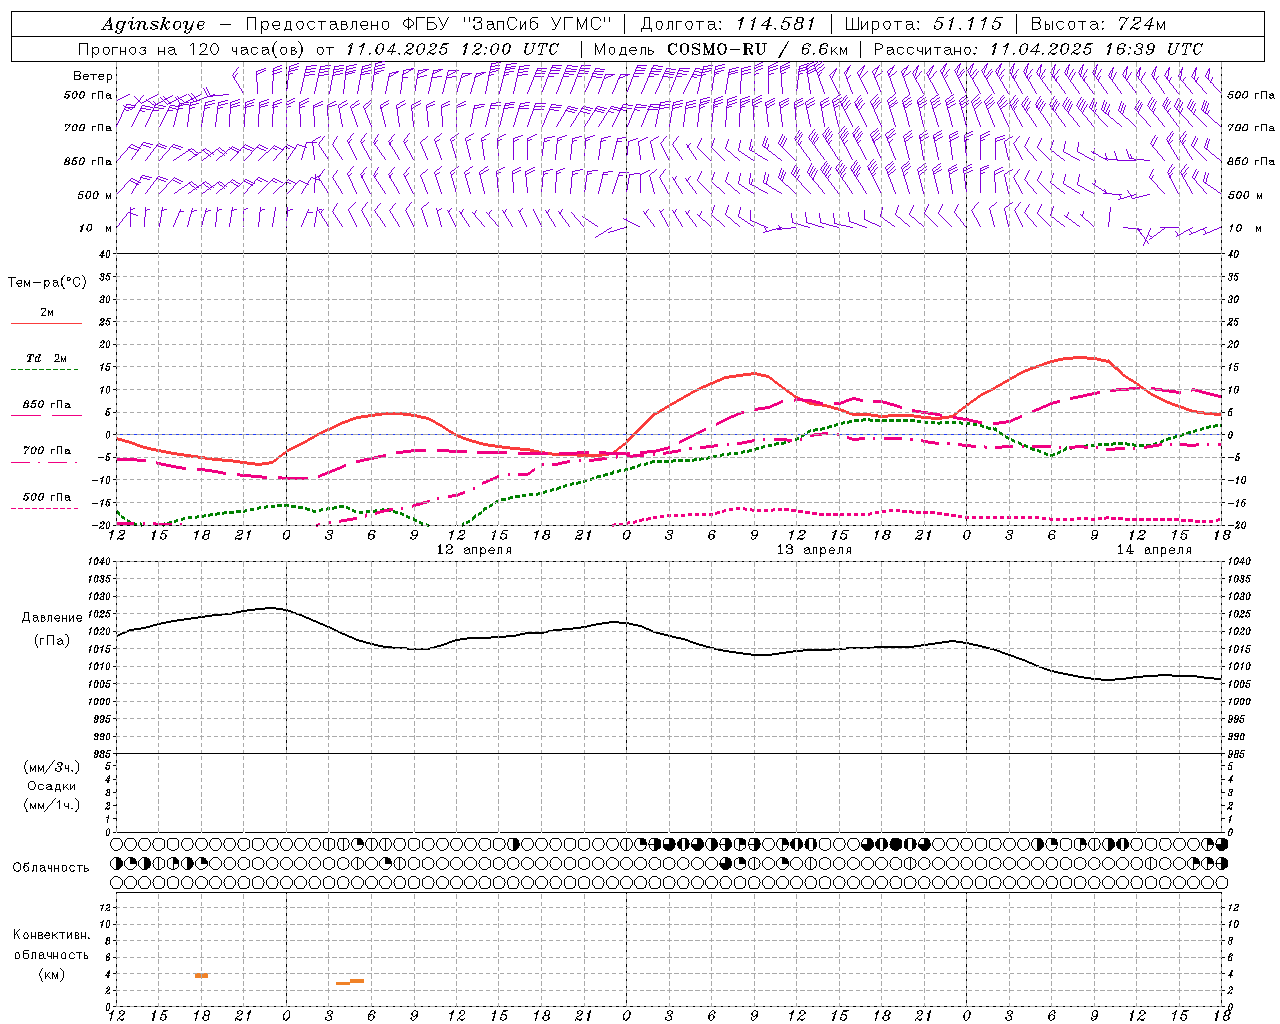Click the 13 апреля date label
This screenshot has width=1280, height=1024.
(814, 550)
